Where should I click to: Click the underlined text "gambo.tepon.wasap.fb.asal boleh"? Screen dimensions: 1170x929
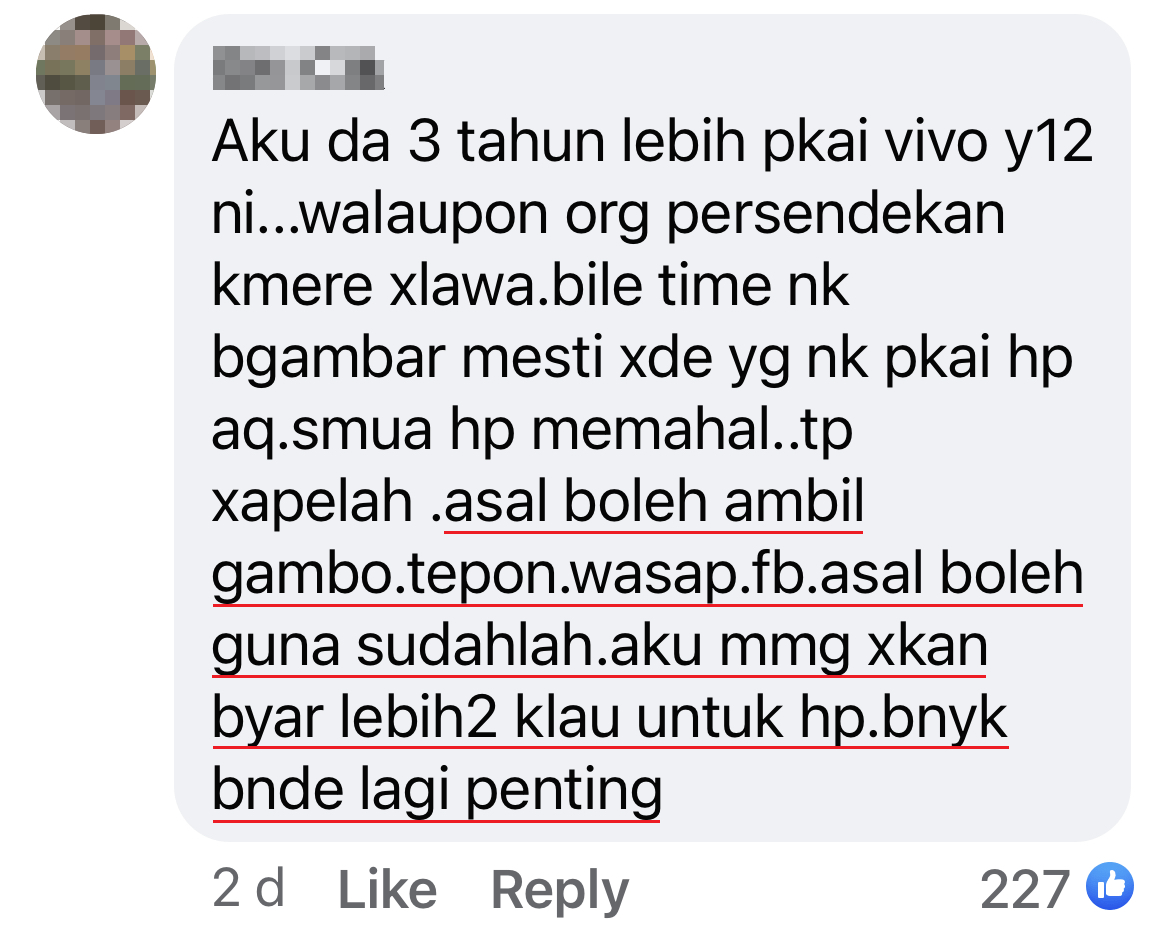[648, 575]
